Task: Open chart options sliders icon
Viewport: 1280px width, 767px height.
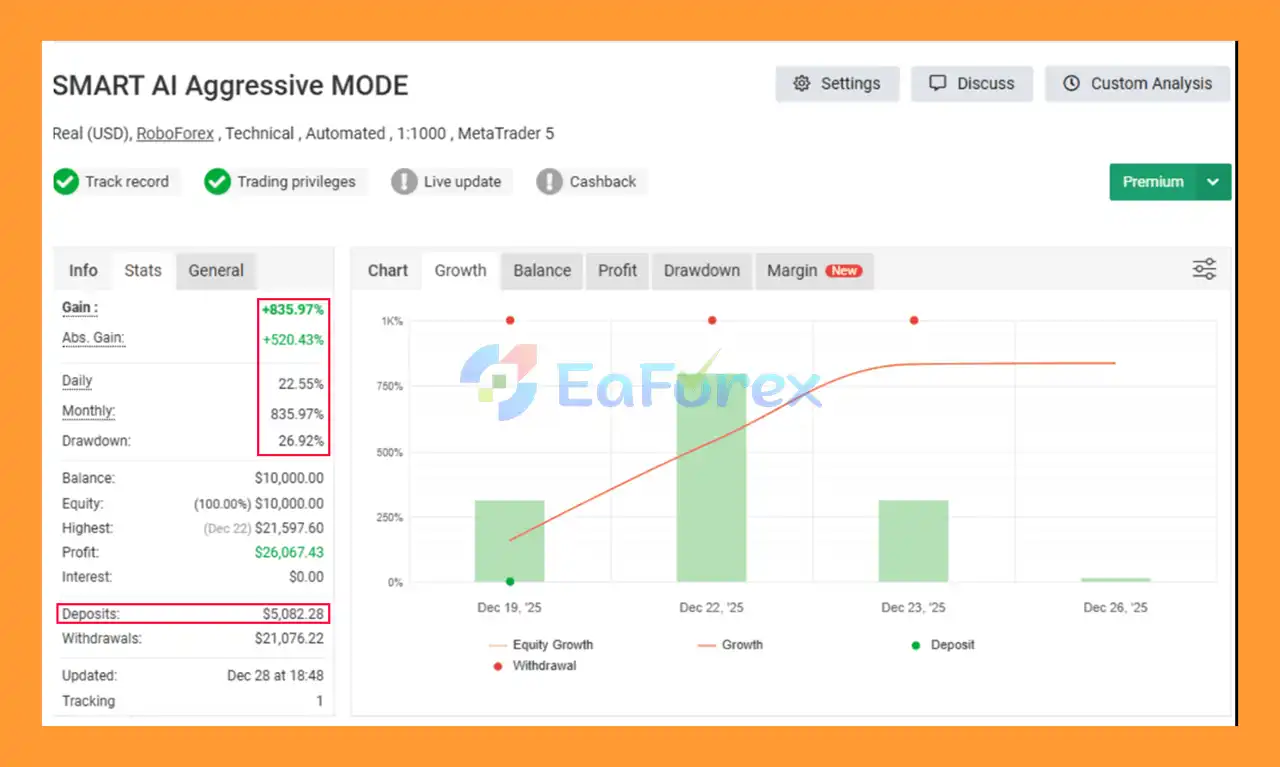Action: click(1204, 269)
